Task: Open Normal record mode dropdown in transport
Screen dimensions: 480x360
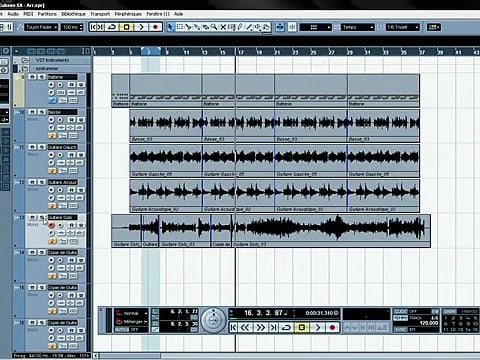Action: (132, 313)
